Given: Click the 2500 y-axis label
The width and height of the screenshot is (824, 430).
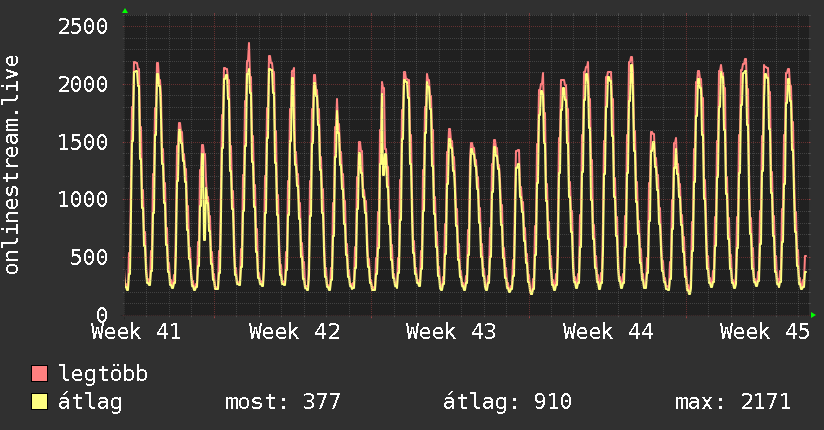Looking at the screenshot, I should pos(83,26).
